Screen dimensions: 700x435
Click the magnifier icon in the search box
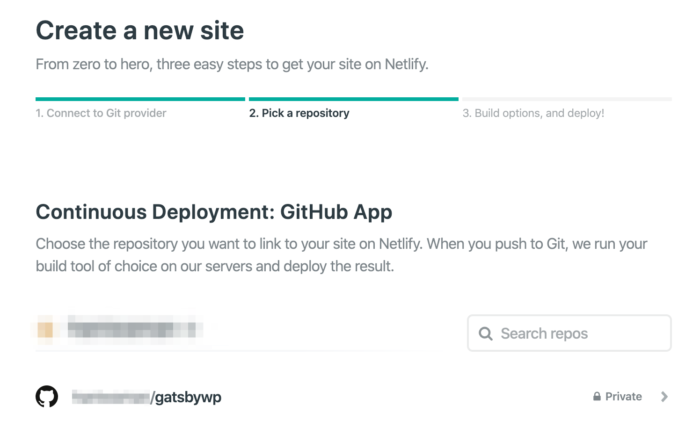[486, 333]
